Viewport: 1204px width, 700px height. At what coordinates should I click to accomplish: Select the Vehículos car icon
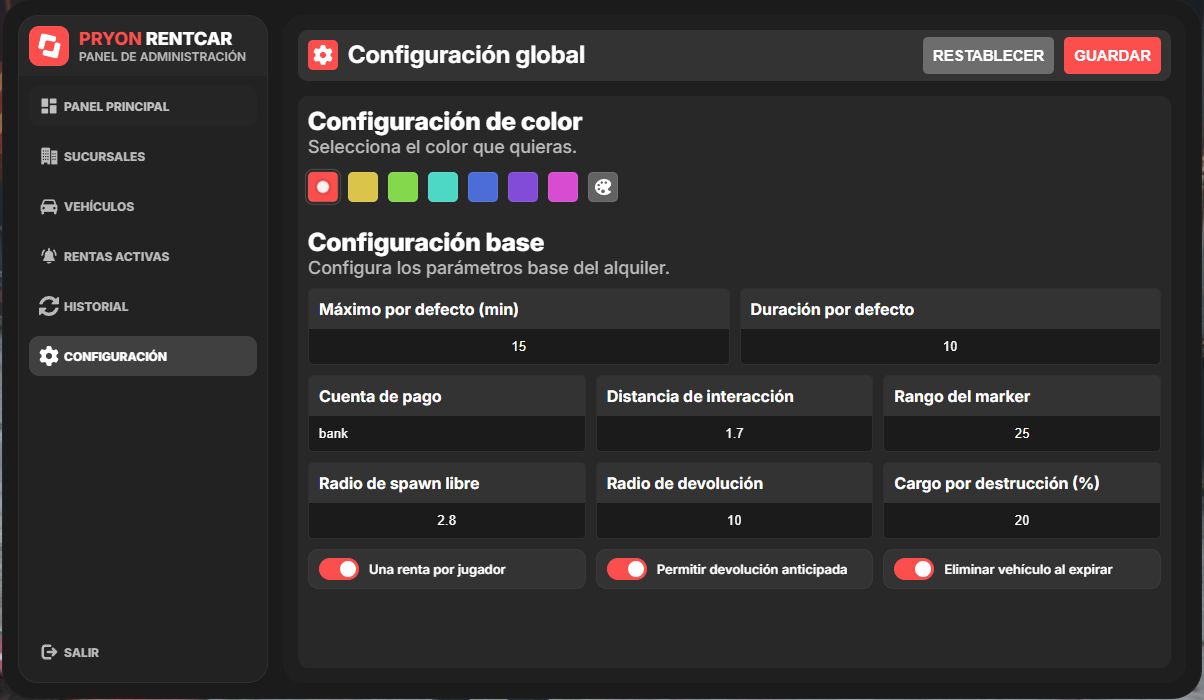tap(48, 206)
